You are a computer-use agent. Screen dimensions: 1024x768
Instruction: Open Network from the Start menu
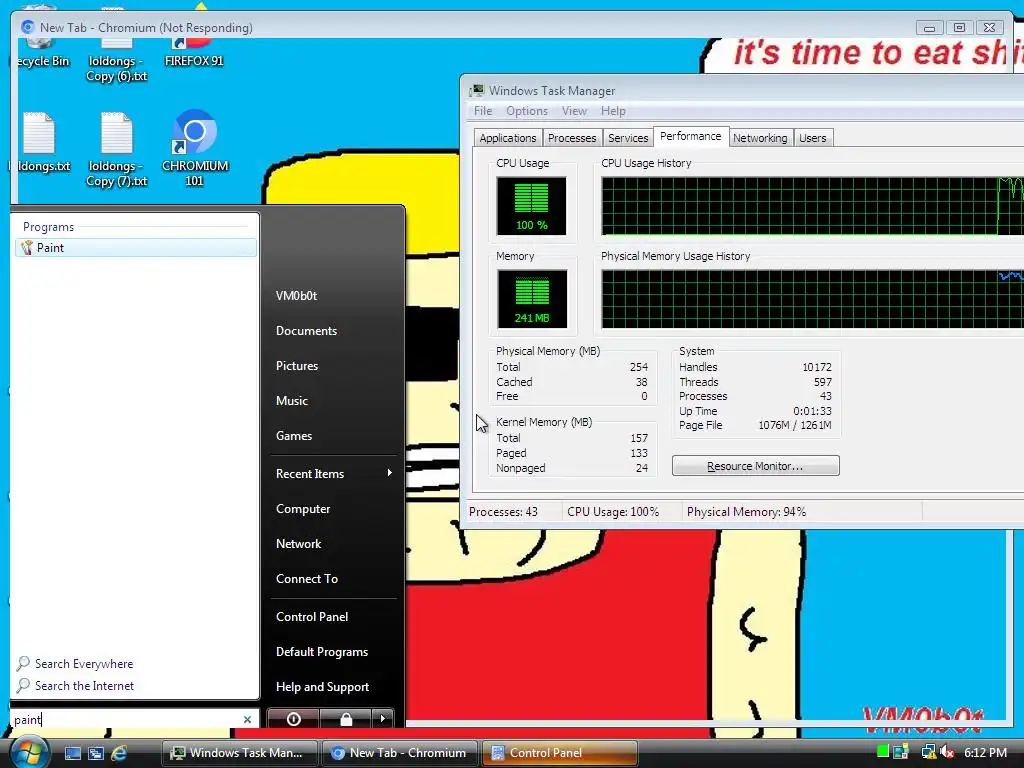(298, 544)
